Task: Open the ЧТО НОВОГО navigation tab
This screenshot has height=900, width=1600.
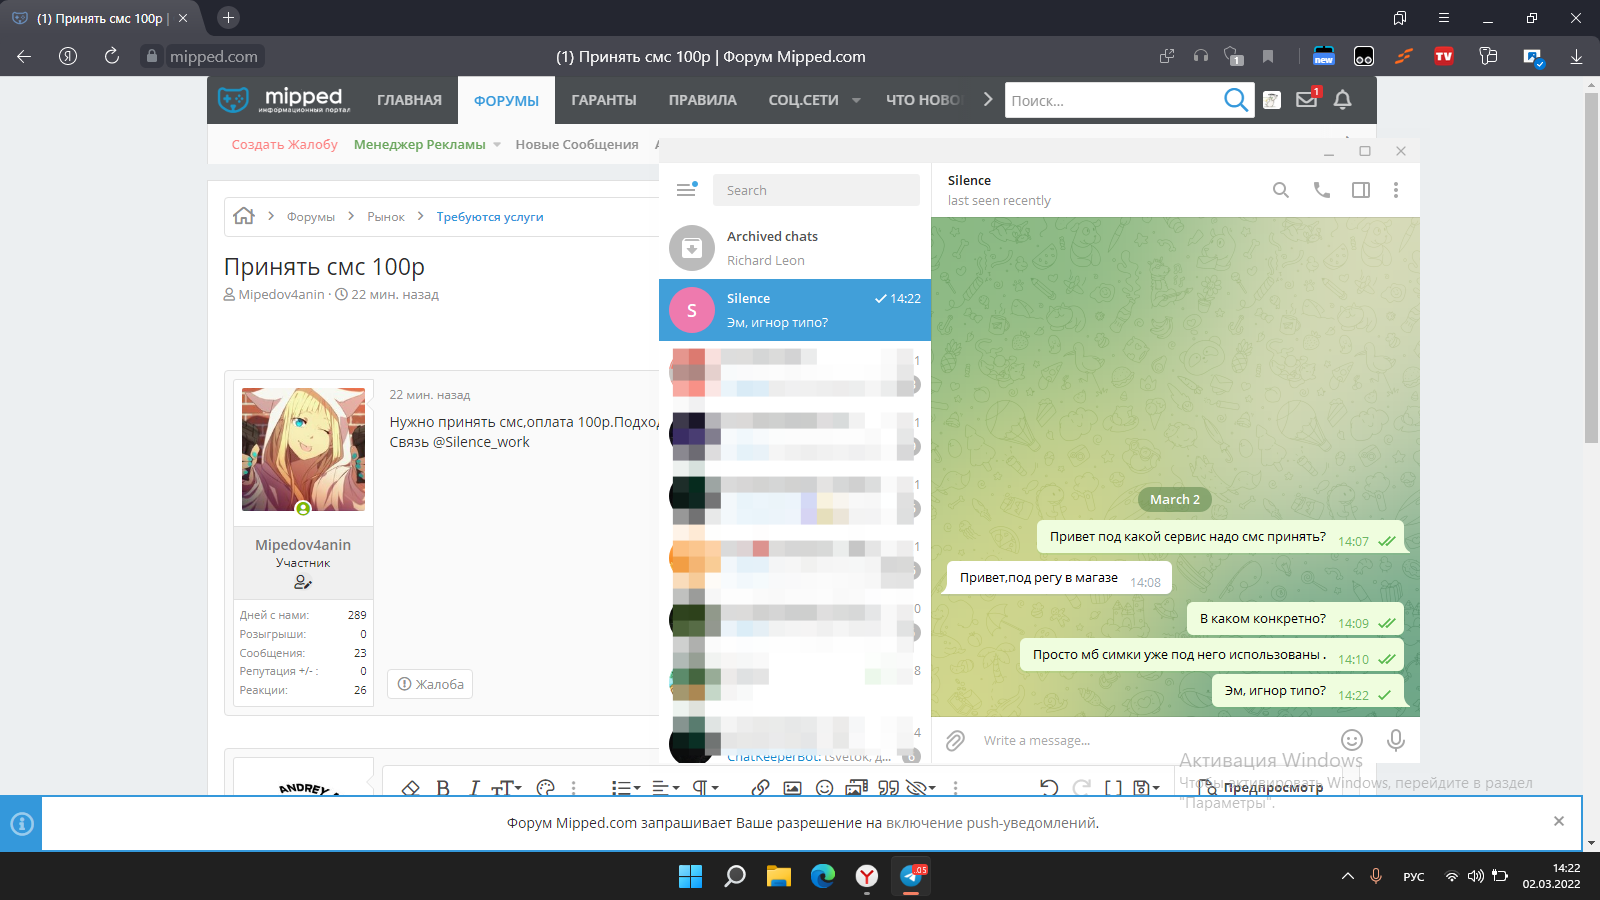Action: click(923, 100)
